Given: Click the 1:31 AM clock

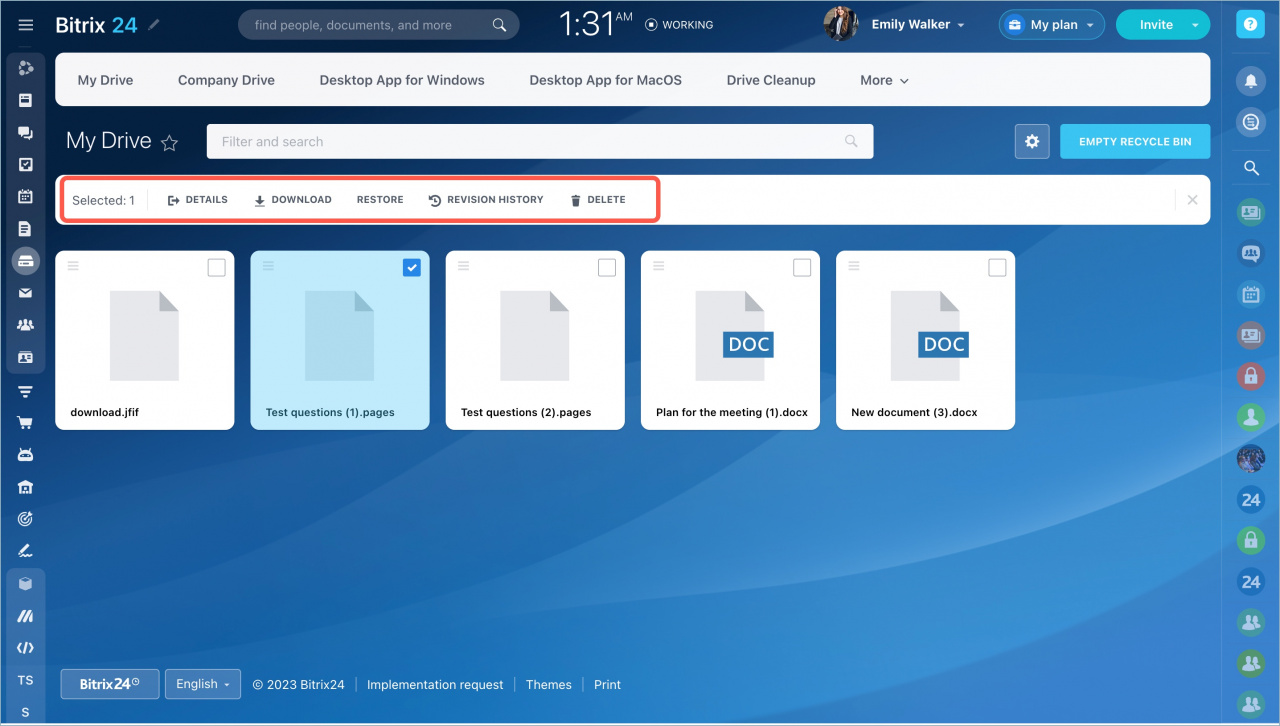Looking at the screenshot, I should 596,24.
